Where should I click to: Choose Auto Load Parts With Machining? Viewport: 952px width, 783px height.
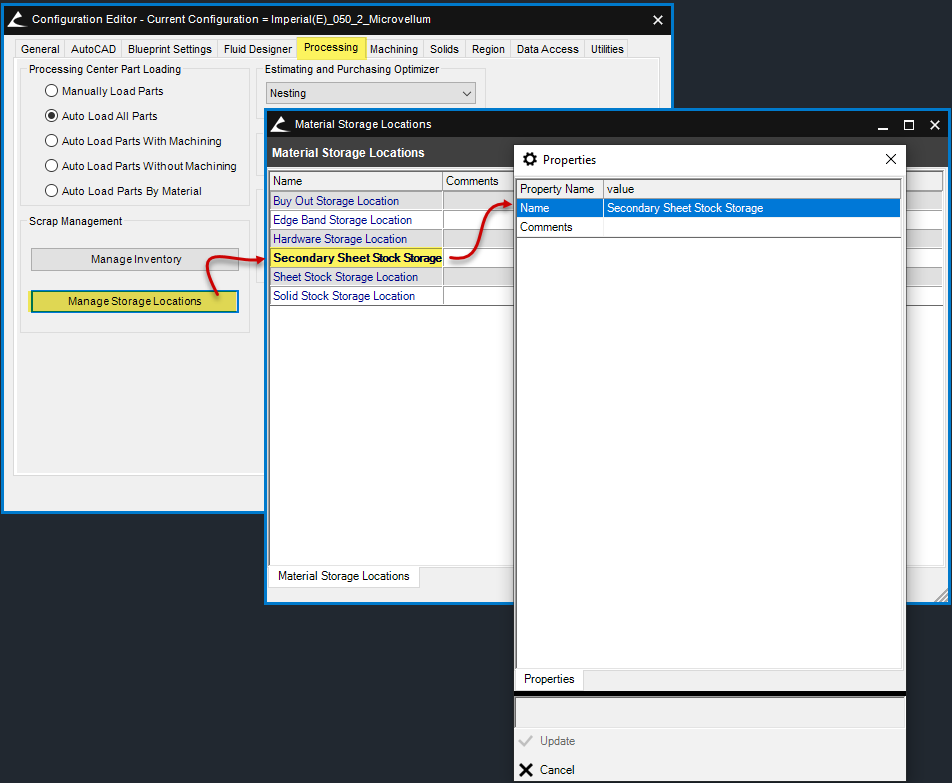52,141
